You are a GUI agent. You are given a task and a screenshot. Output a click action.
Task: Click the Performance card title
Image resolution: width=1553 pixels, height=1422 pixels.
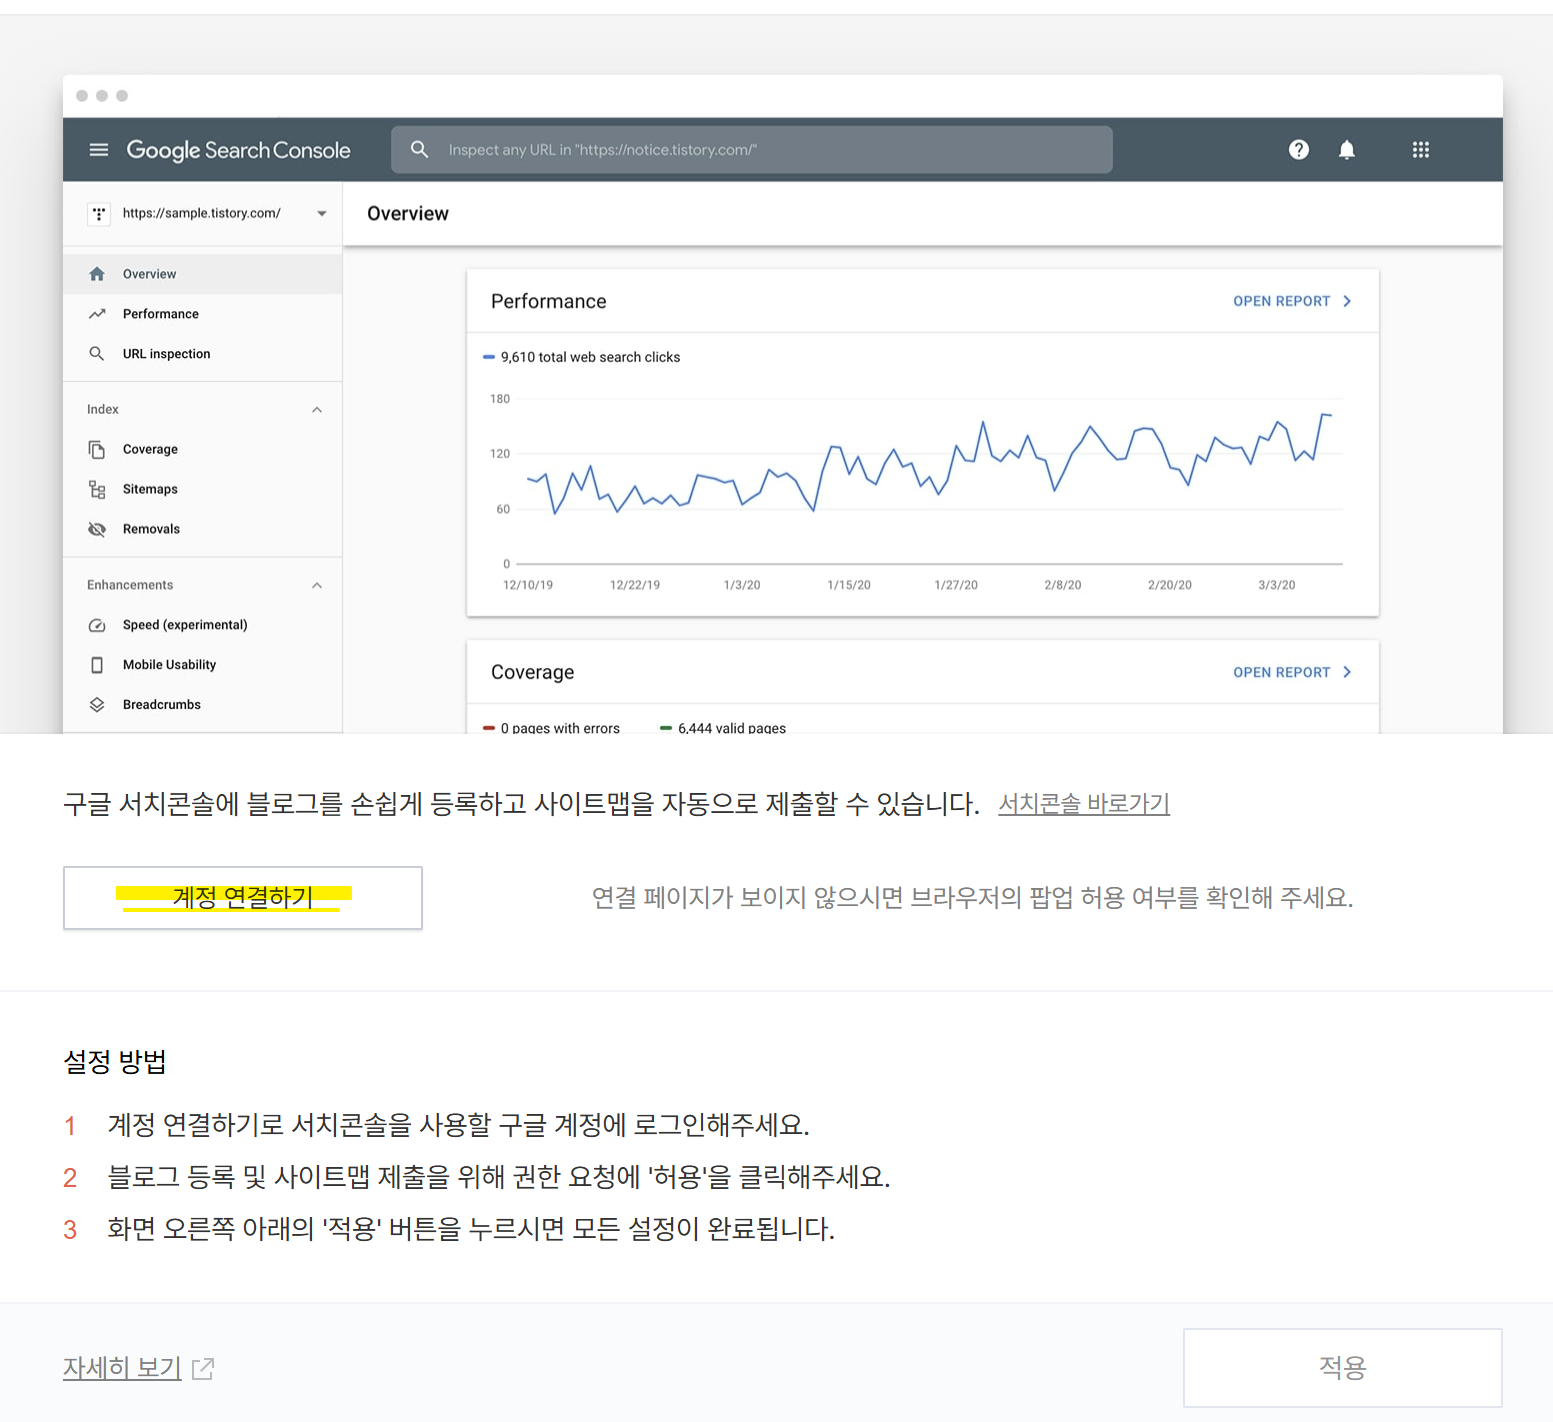549,302
